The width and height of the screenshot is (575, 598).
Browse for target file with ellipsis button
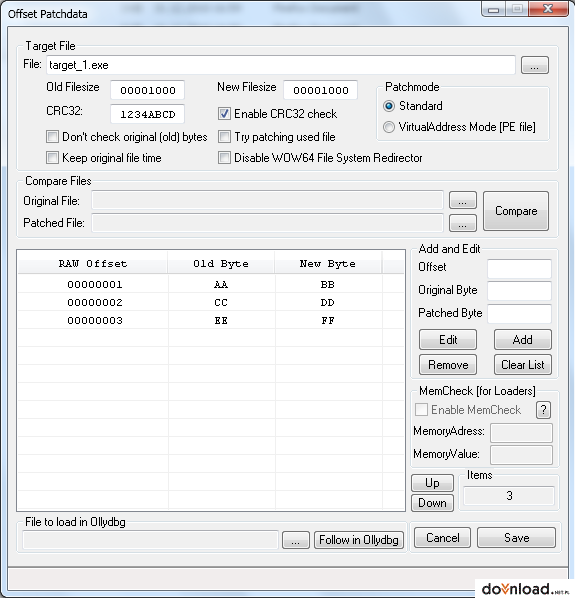click(535, 65)
